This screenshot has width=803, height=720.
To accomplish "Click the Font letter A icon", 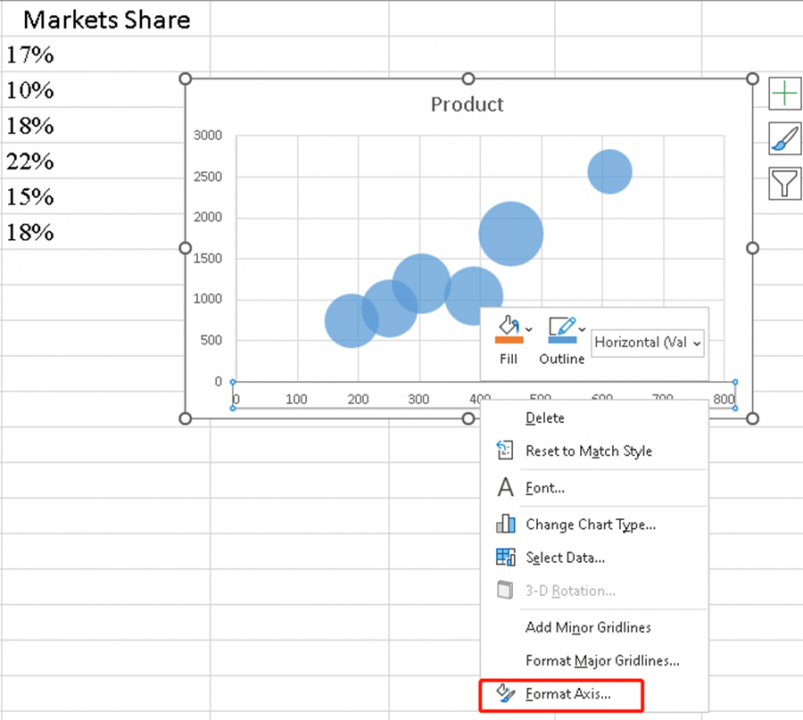I will 505,488.
